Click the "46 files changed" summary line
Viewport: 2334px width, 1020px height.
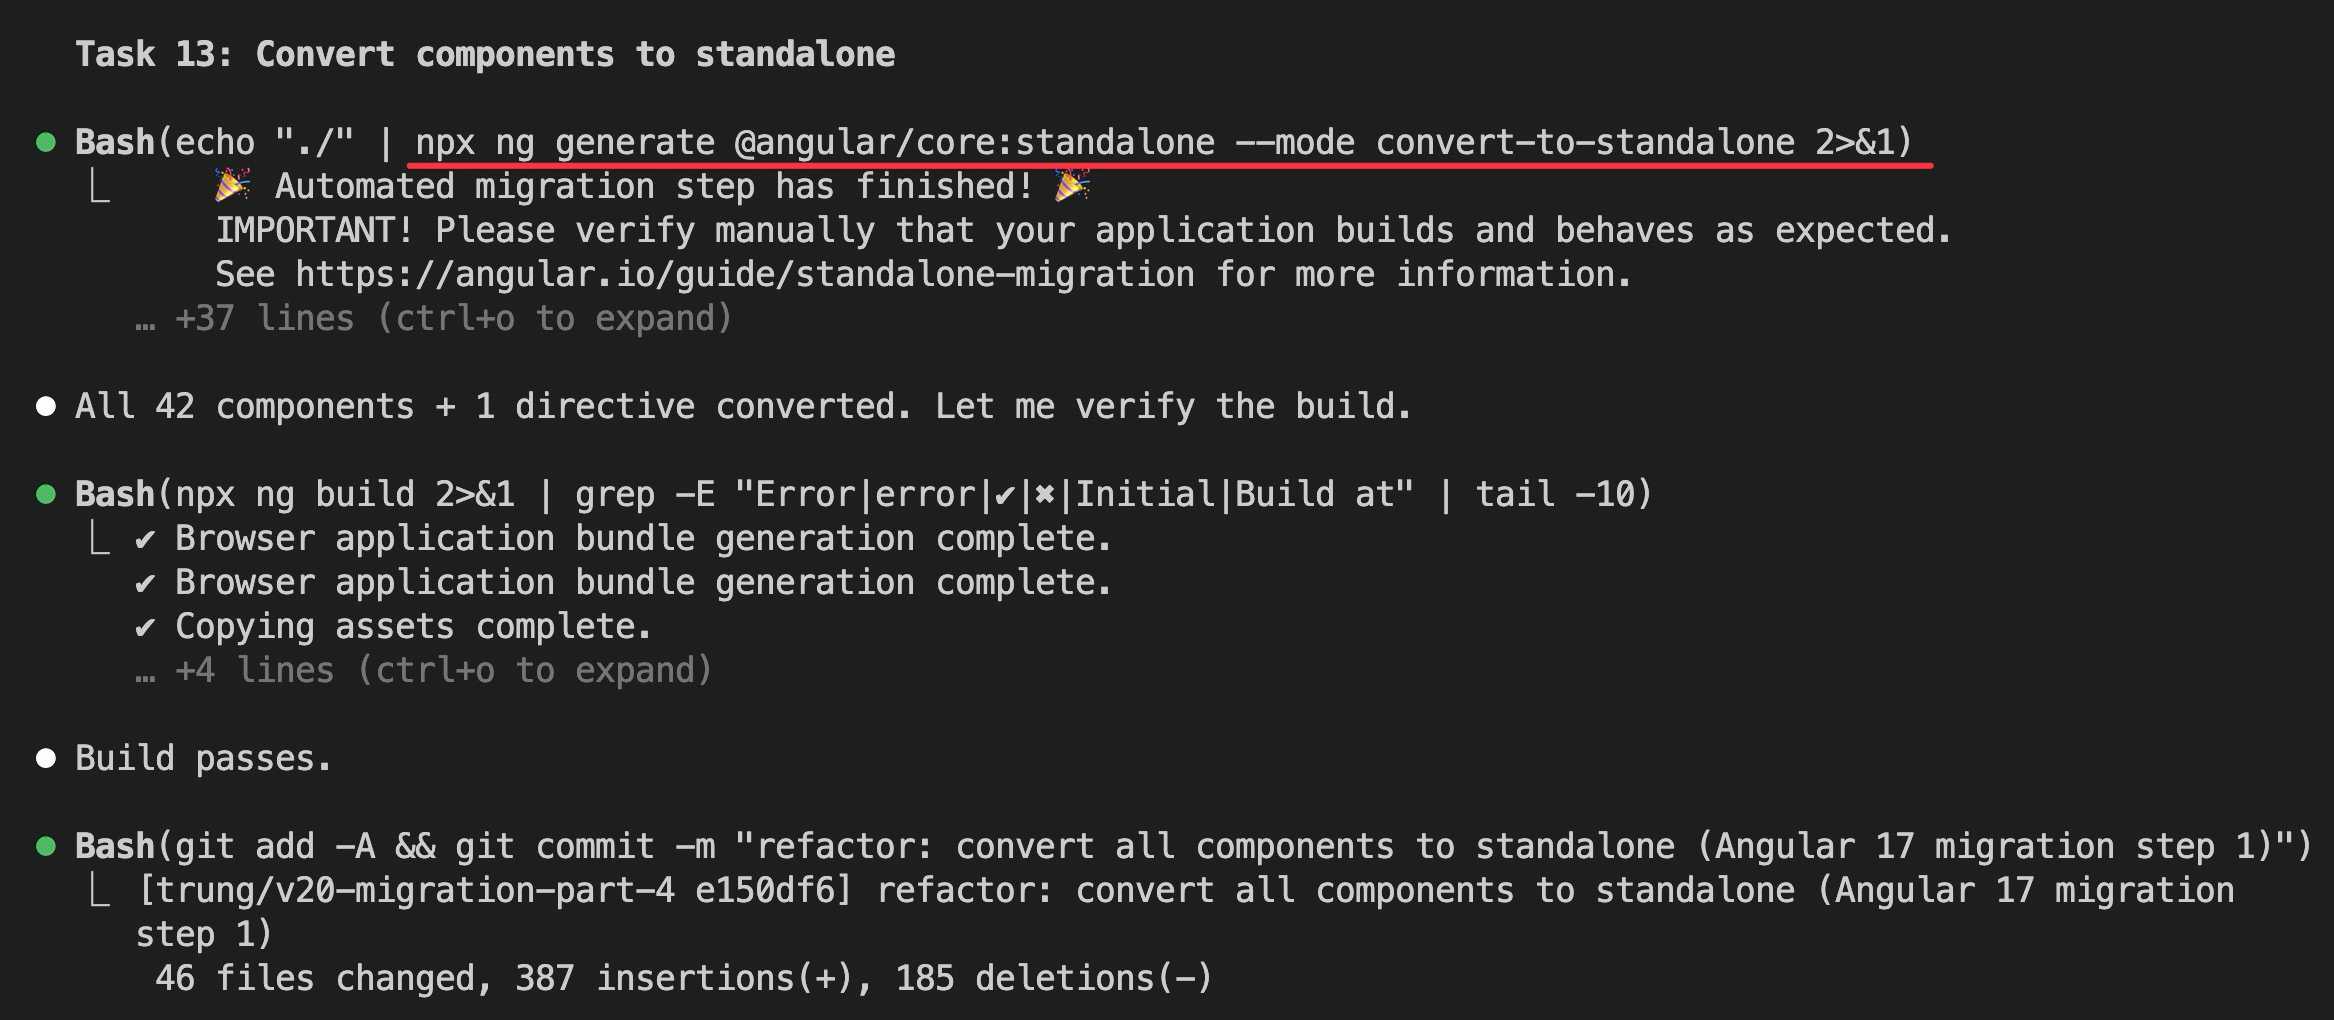coord(684,978)
